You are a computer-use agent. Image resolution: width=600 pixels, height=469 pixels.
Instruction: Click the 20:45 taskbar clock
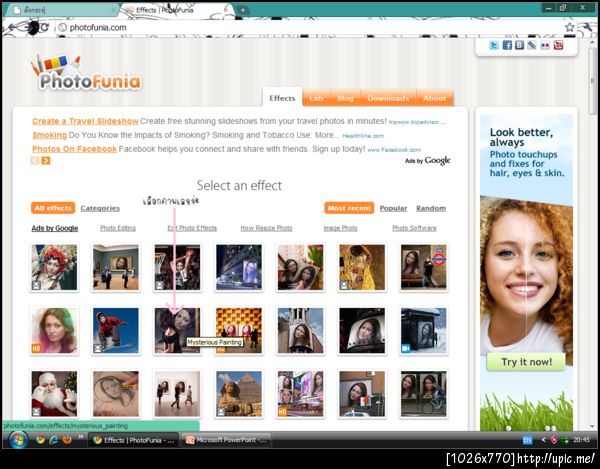(581, 440)
